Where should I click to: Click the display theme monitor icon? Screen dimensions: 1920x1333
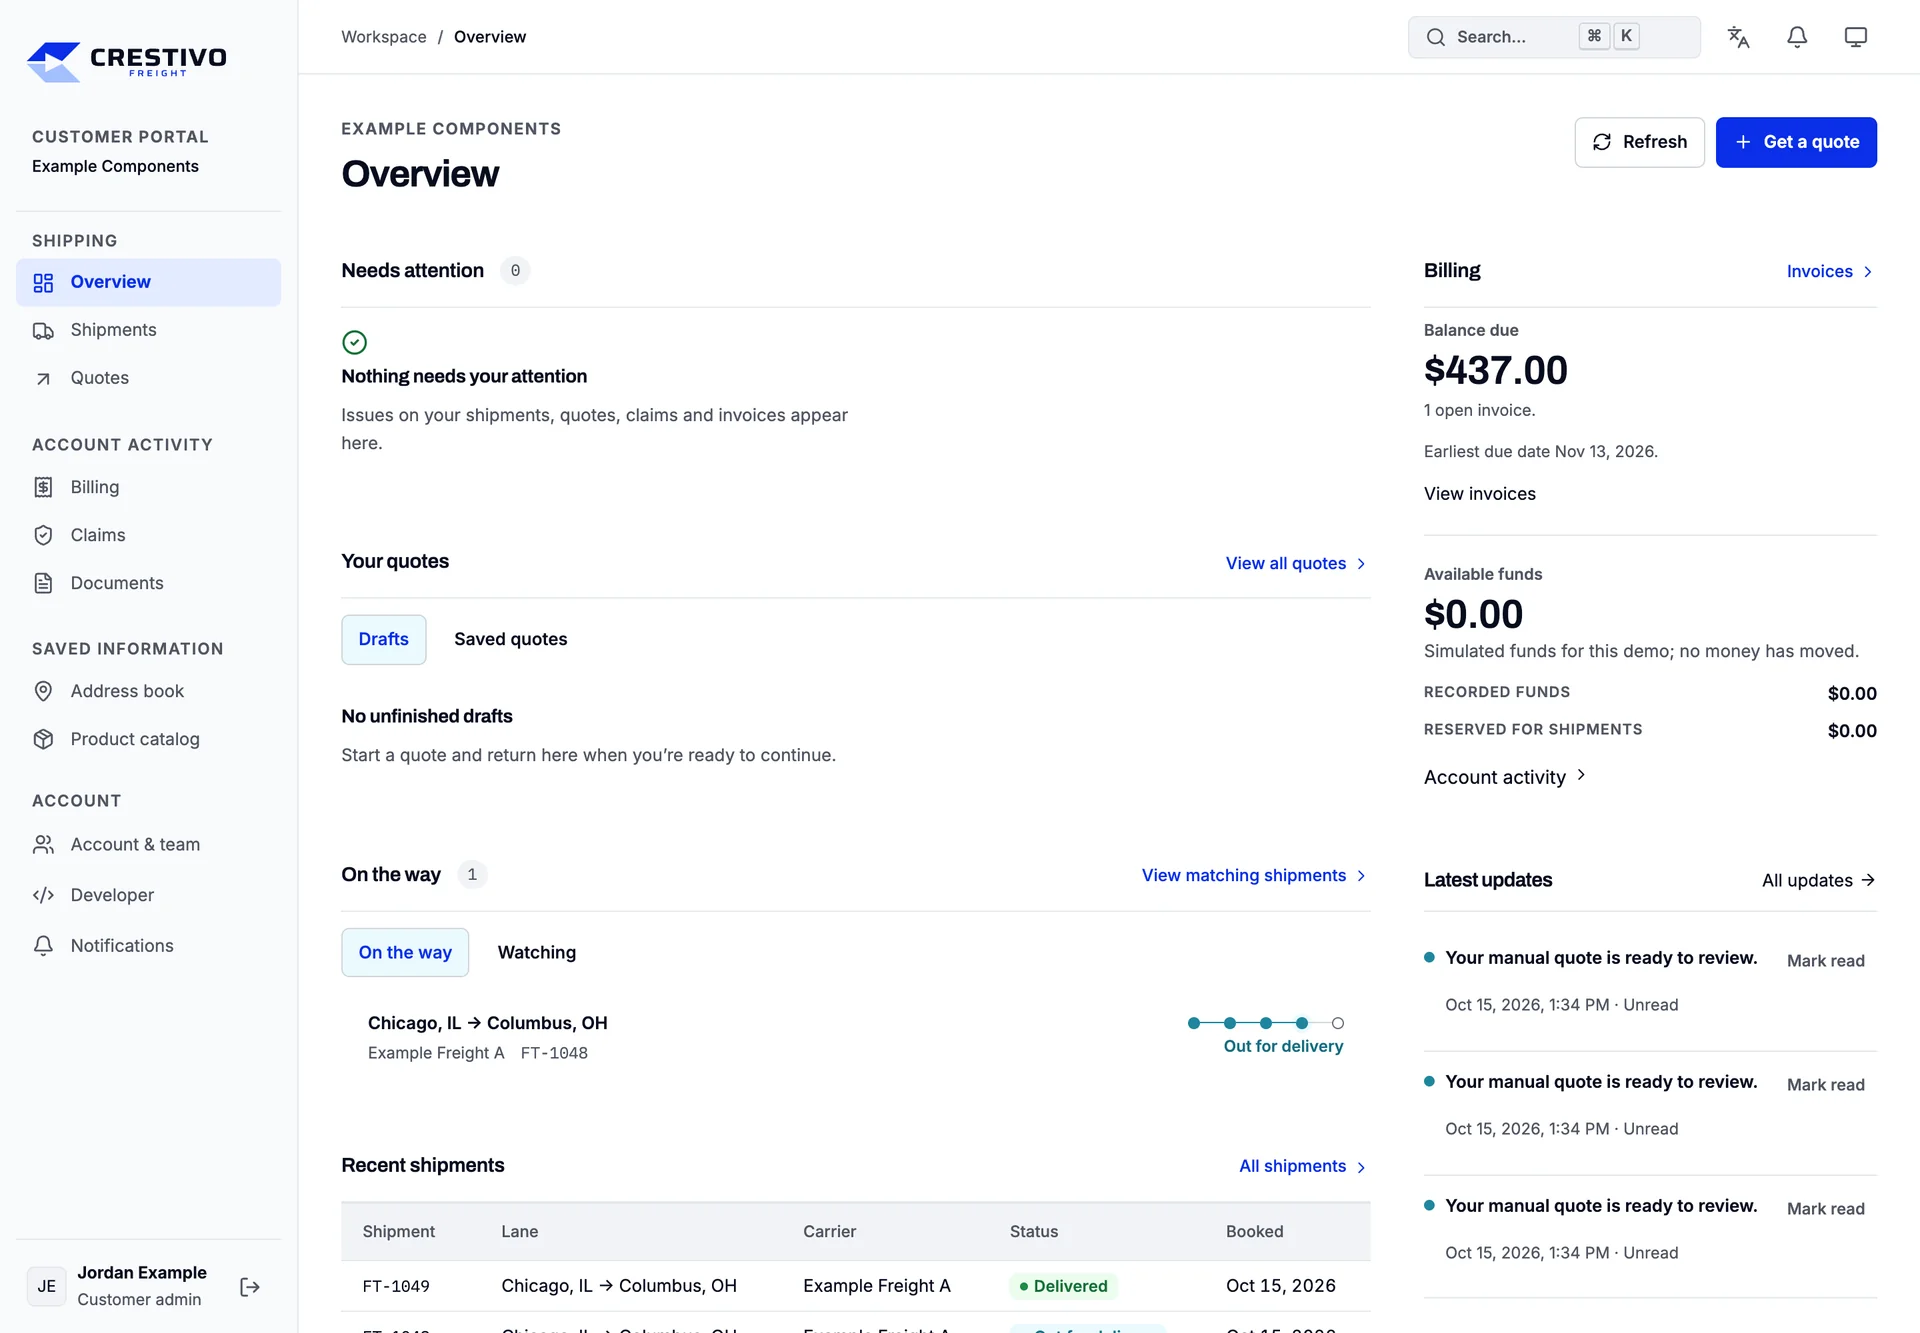[x=1856, y=37]
